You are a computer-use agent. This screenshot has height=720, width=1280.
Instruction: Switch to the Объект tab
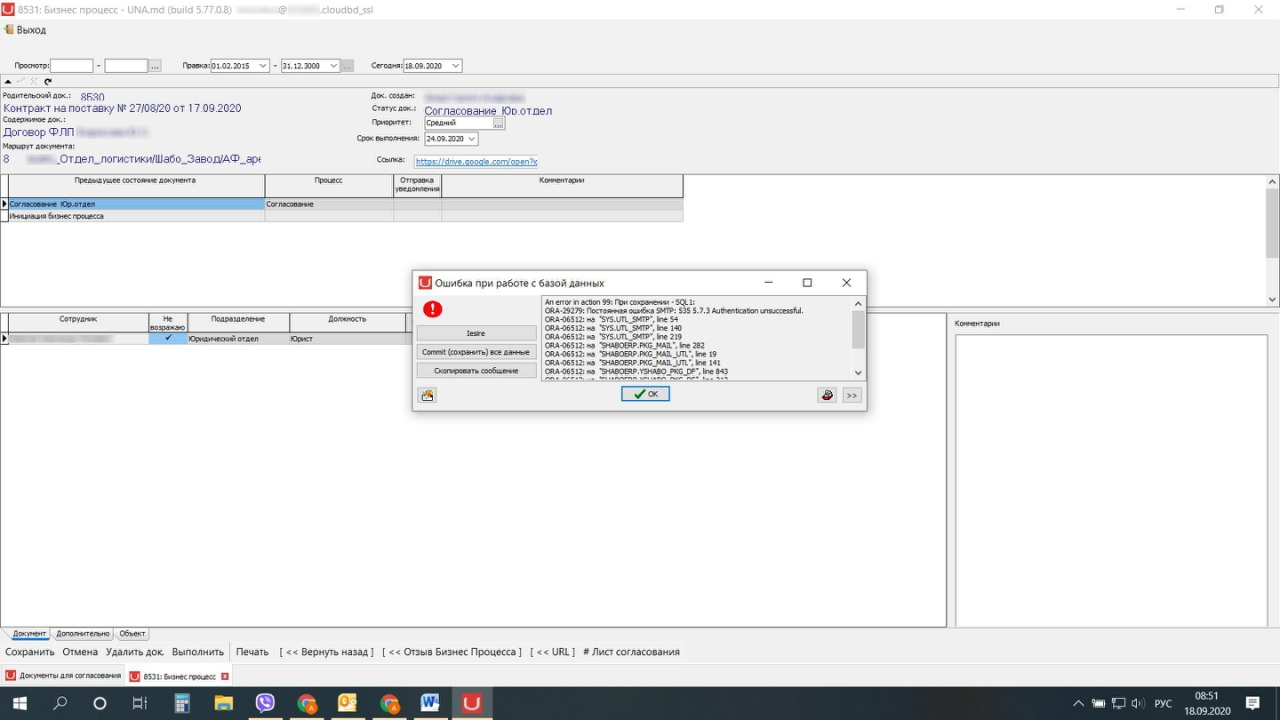click(x=132, y=633)
